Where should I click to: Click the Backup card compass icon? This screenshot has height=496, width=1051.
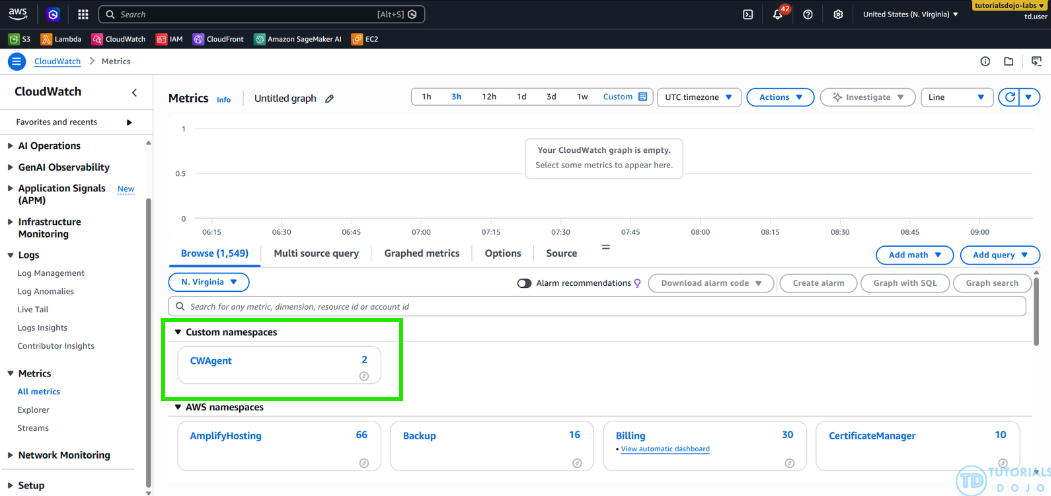(577, 462)
